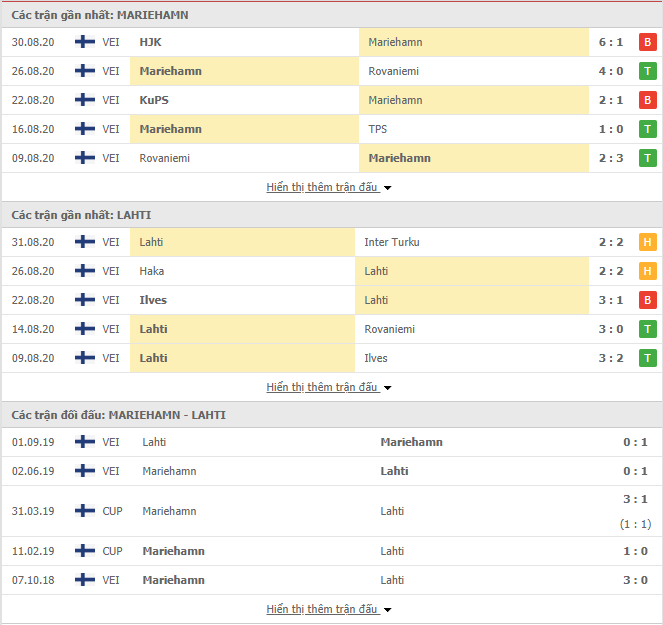The width and height of the screenshot is (663, 625).
Task: Click the 2 : 3 score
Action: coord(611,158)
